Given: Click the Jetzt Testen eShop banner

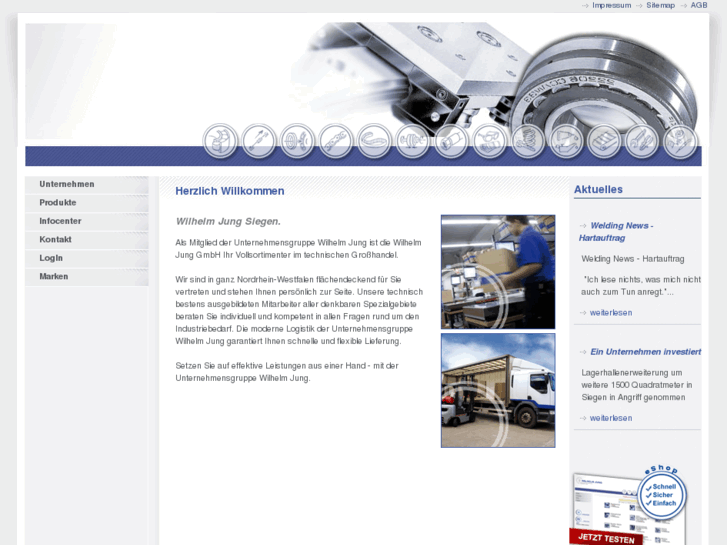Looking at the screenshot, I should click(x=607, y=538).
